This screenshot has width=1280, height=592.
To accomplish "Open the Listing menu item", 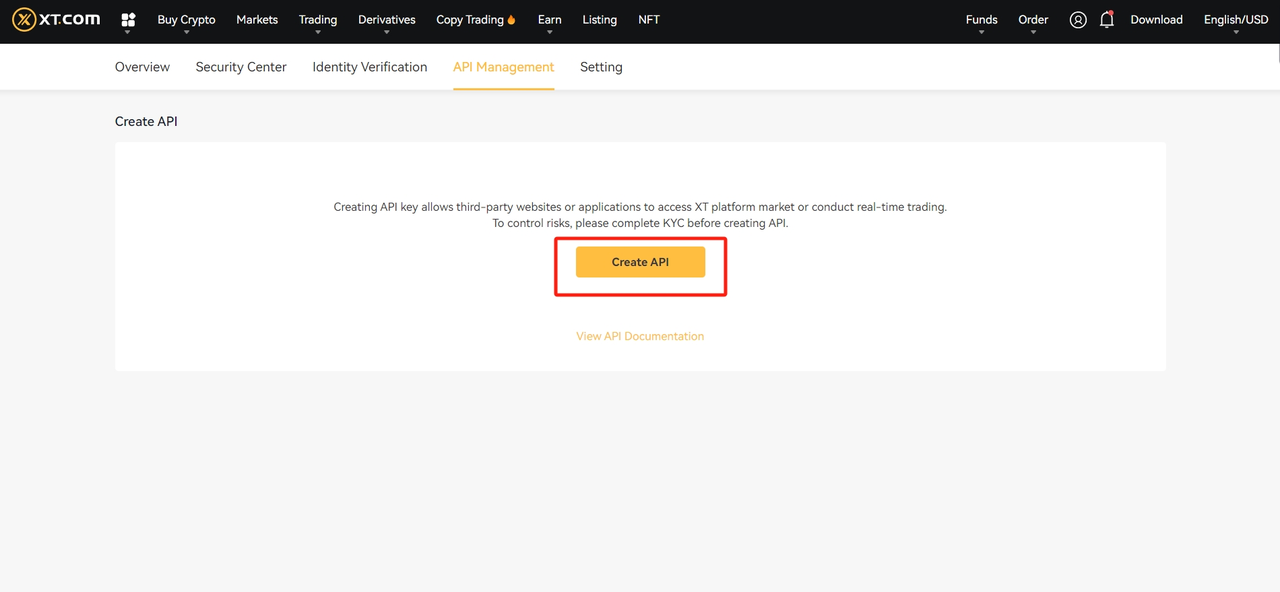I will [599, 20].
